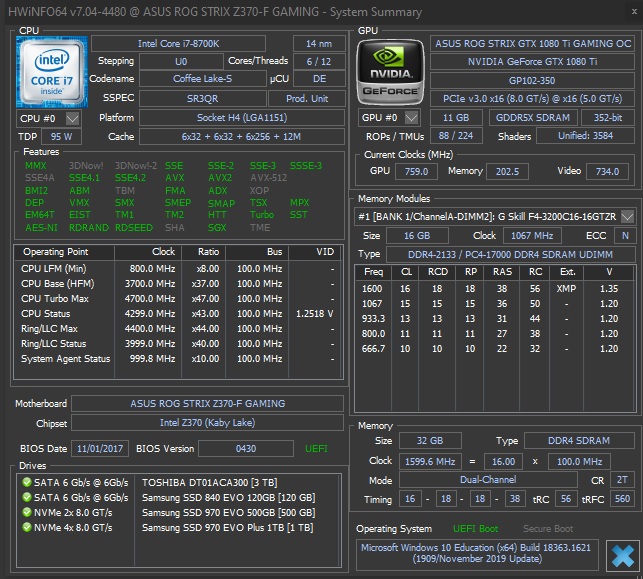Viewport: 643px width, 579px height.
Task: Click the TDP value 95 W
Action: click(62, 137)
